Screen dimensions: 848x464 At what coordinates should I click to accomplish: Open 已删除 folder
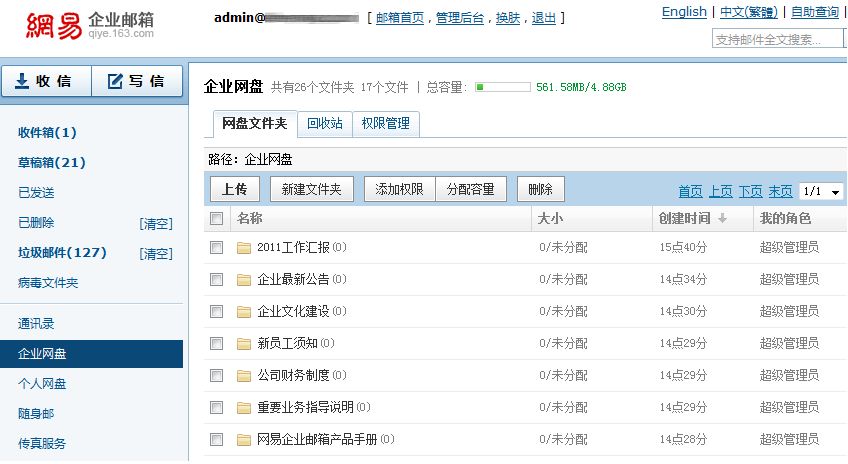click(x=36, y=223)
